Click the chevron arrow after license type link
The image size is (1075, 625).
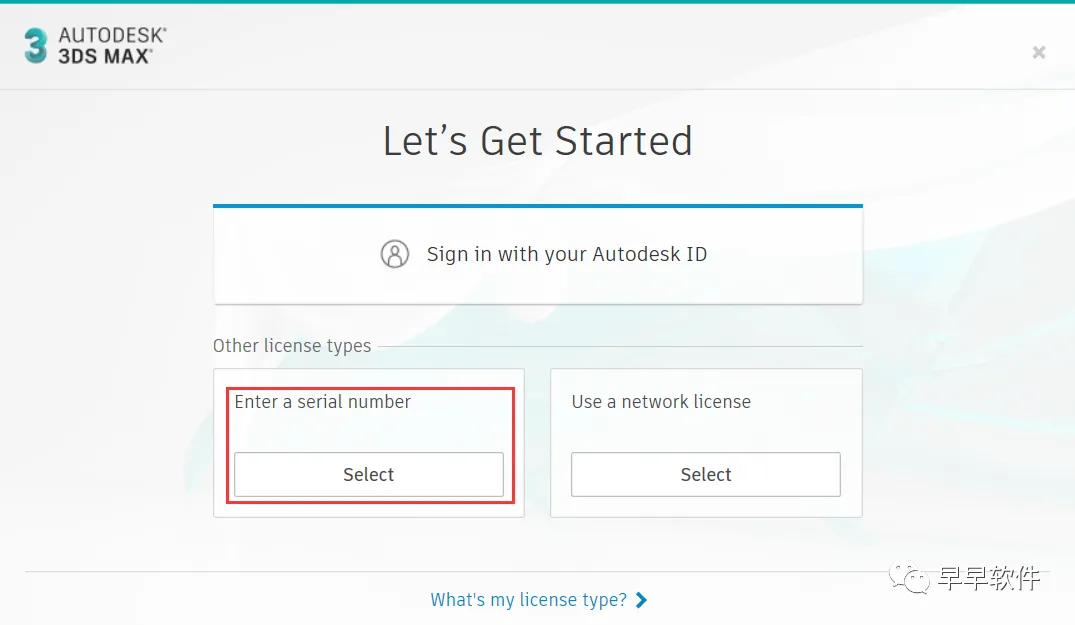click(x=641, y=600)
